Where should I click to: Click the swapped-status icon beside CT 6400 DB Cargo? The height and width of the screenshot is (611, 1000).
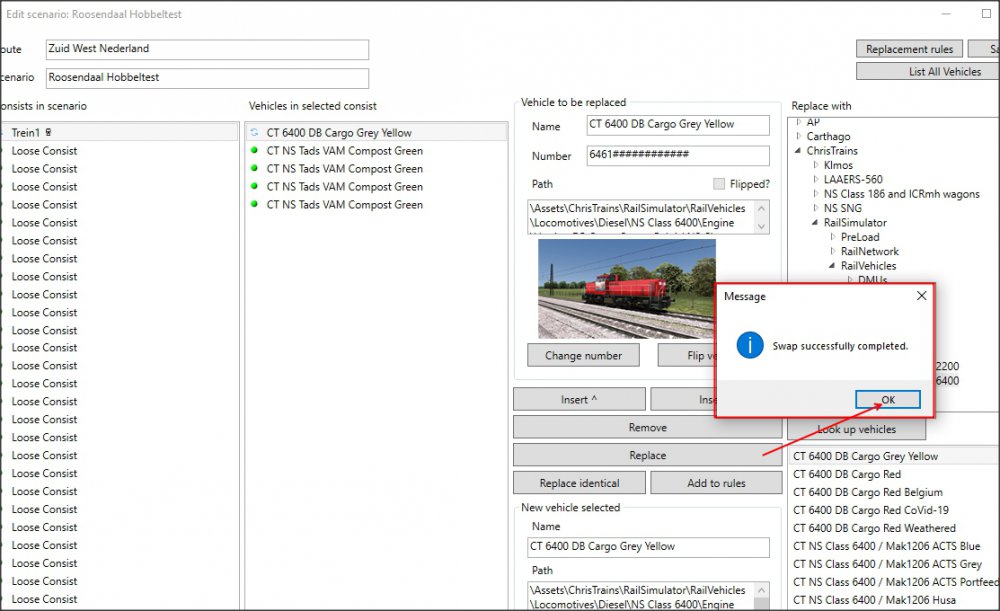click(255, 133)
